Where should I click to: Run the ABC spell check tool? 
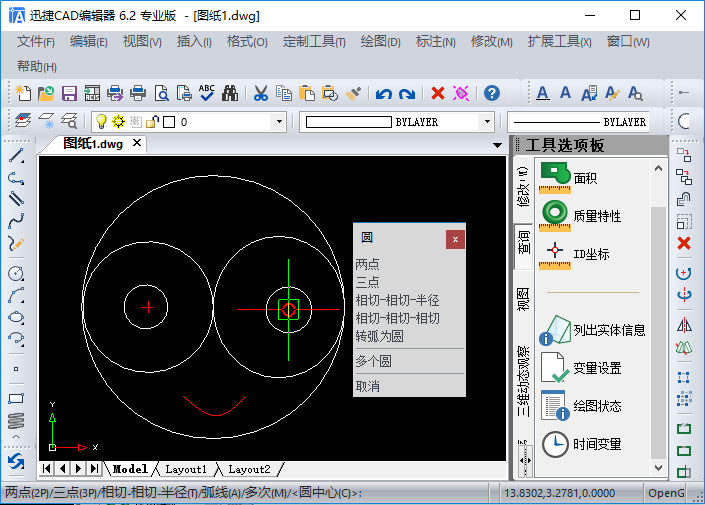(x=207, y=93)
